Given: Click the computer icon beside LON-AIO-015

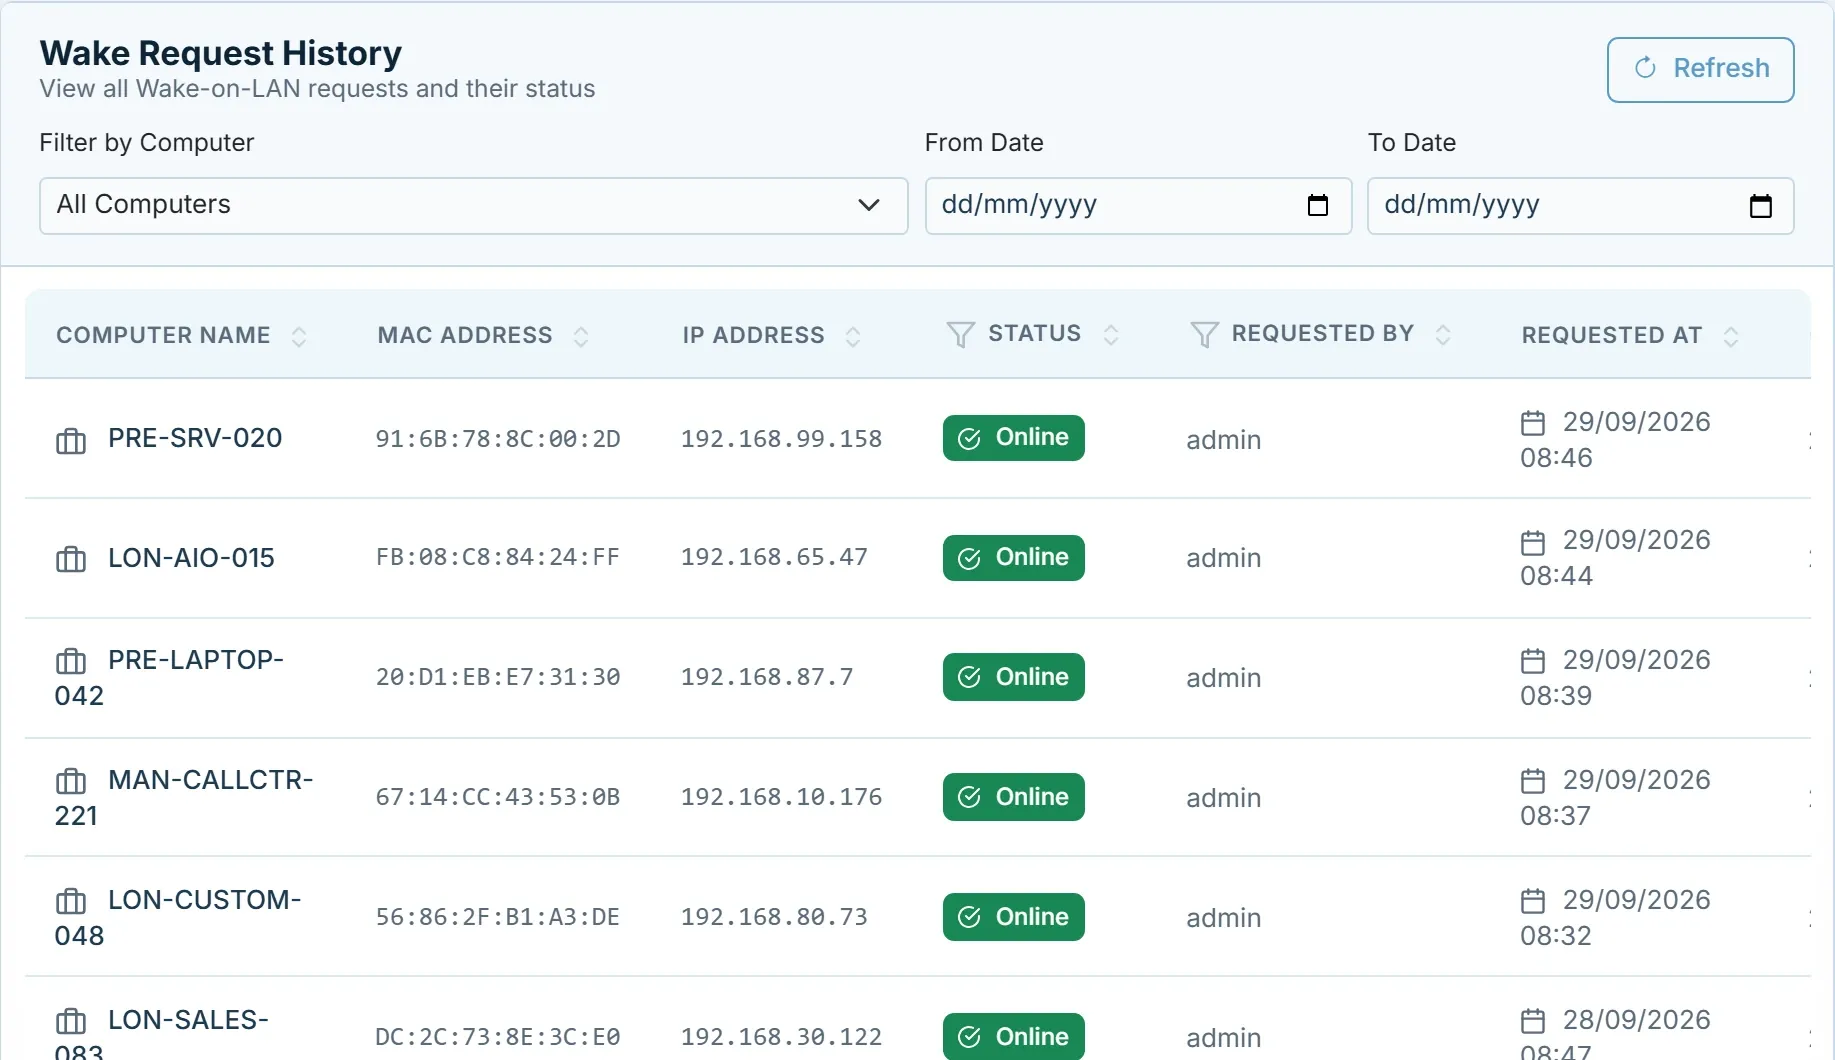Looking at the screenshot, I should point(71,559).
